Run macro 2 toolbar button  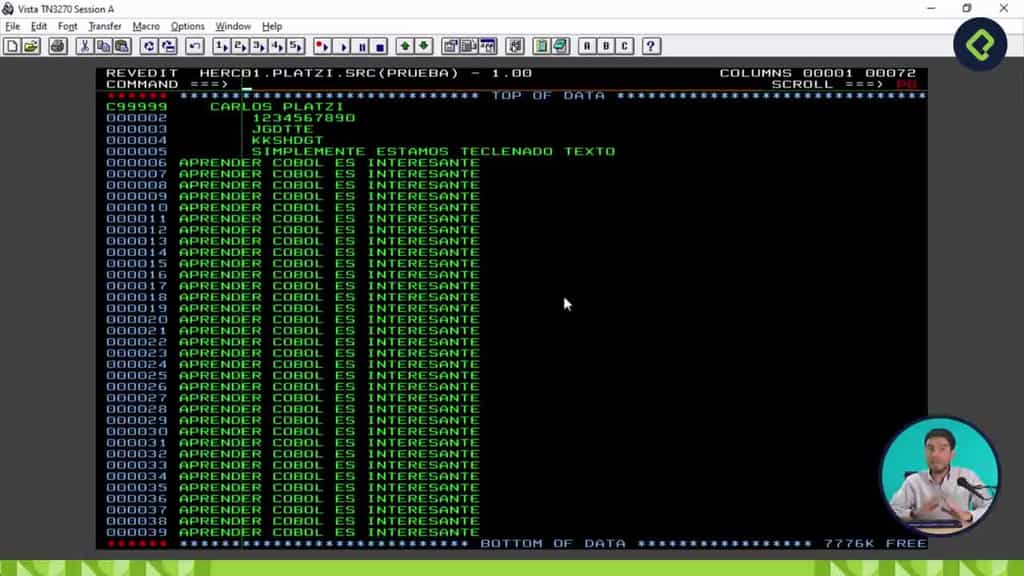240,46
